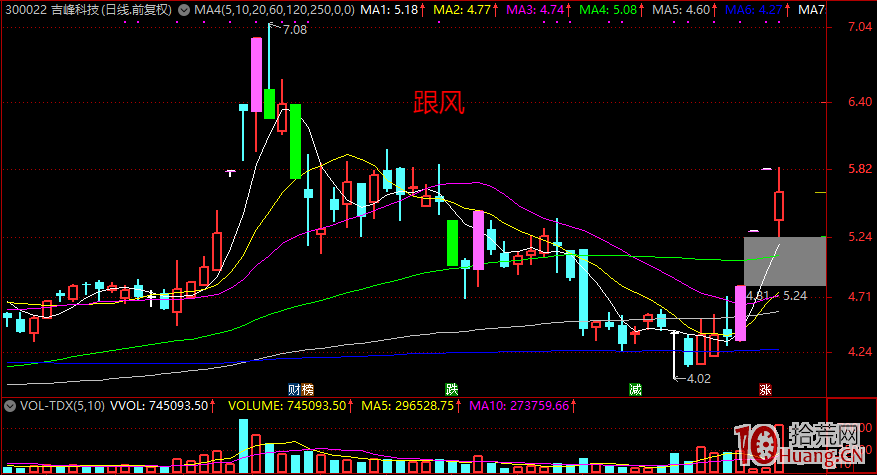Open the 榜 event marker
This screenshot has height=475, width=877.
click(x=307, y=389)
